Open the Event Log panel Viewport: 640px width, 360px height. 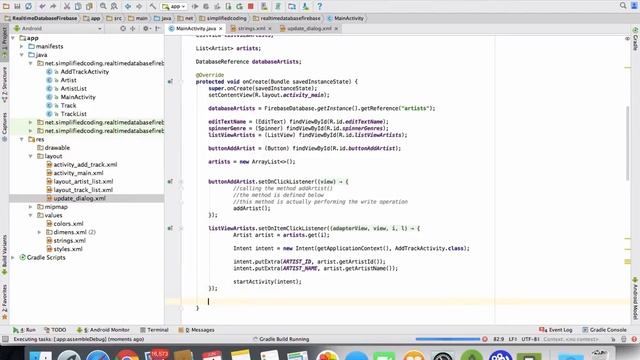(x=556, y=330)
